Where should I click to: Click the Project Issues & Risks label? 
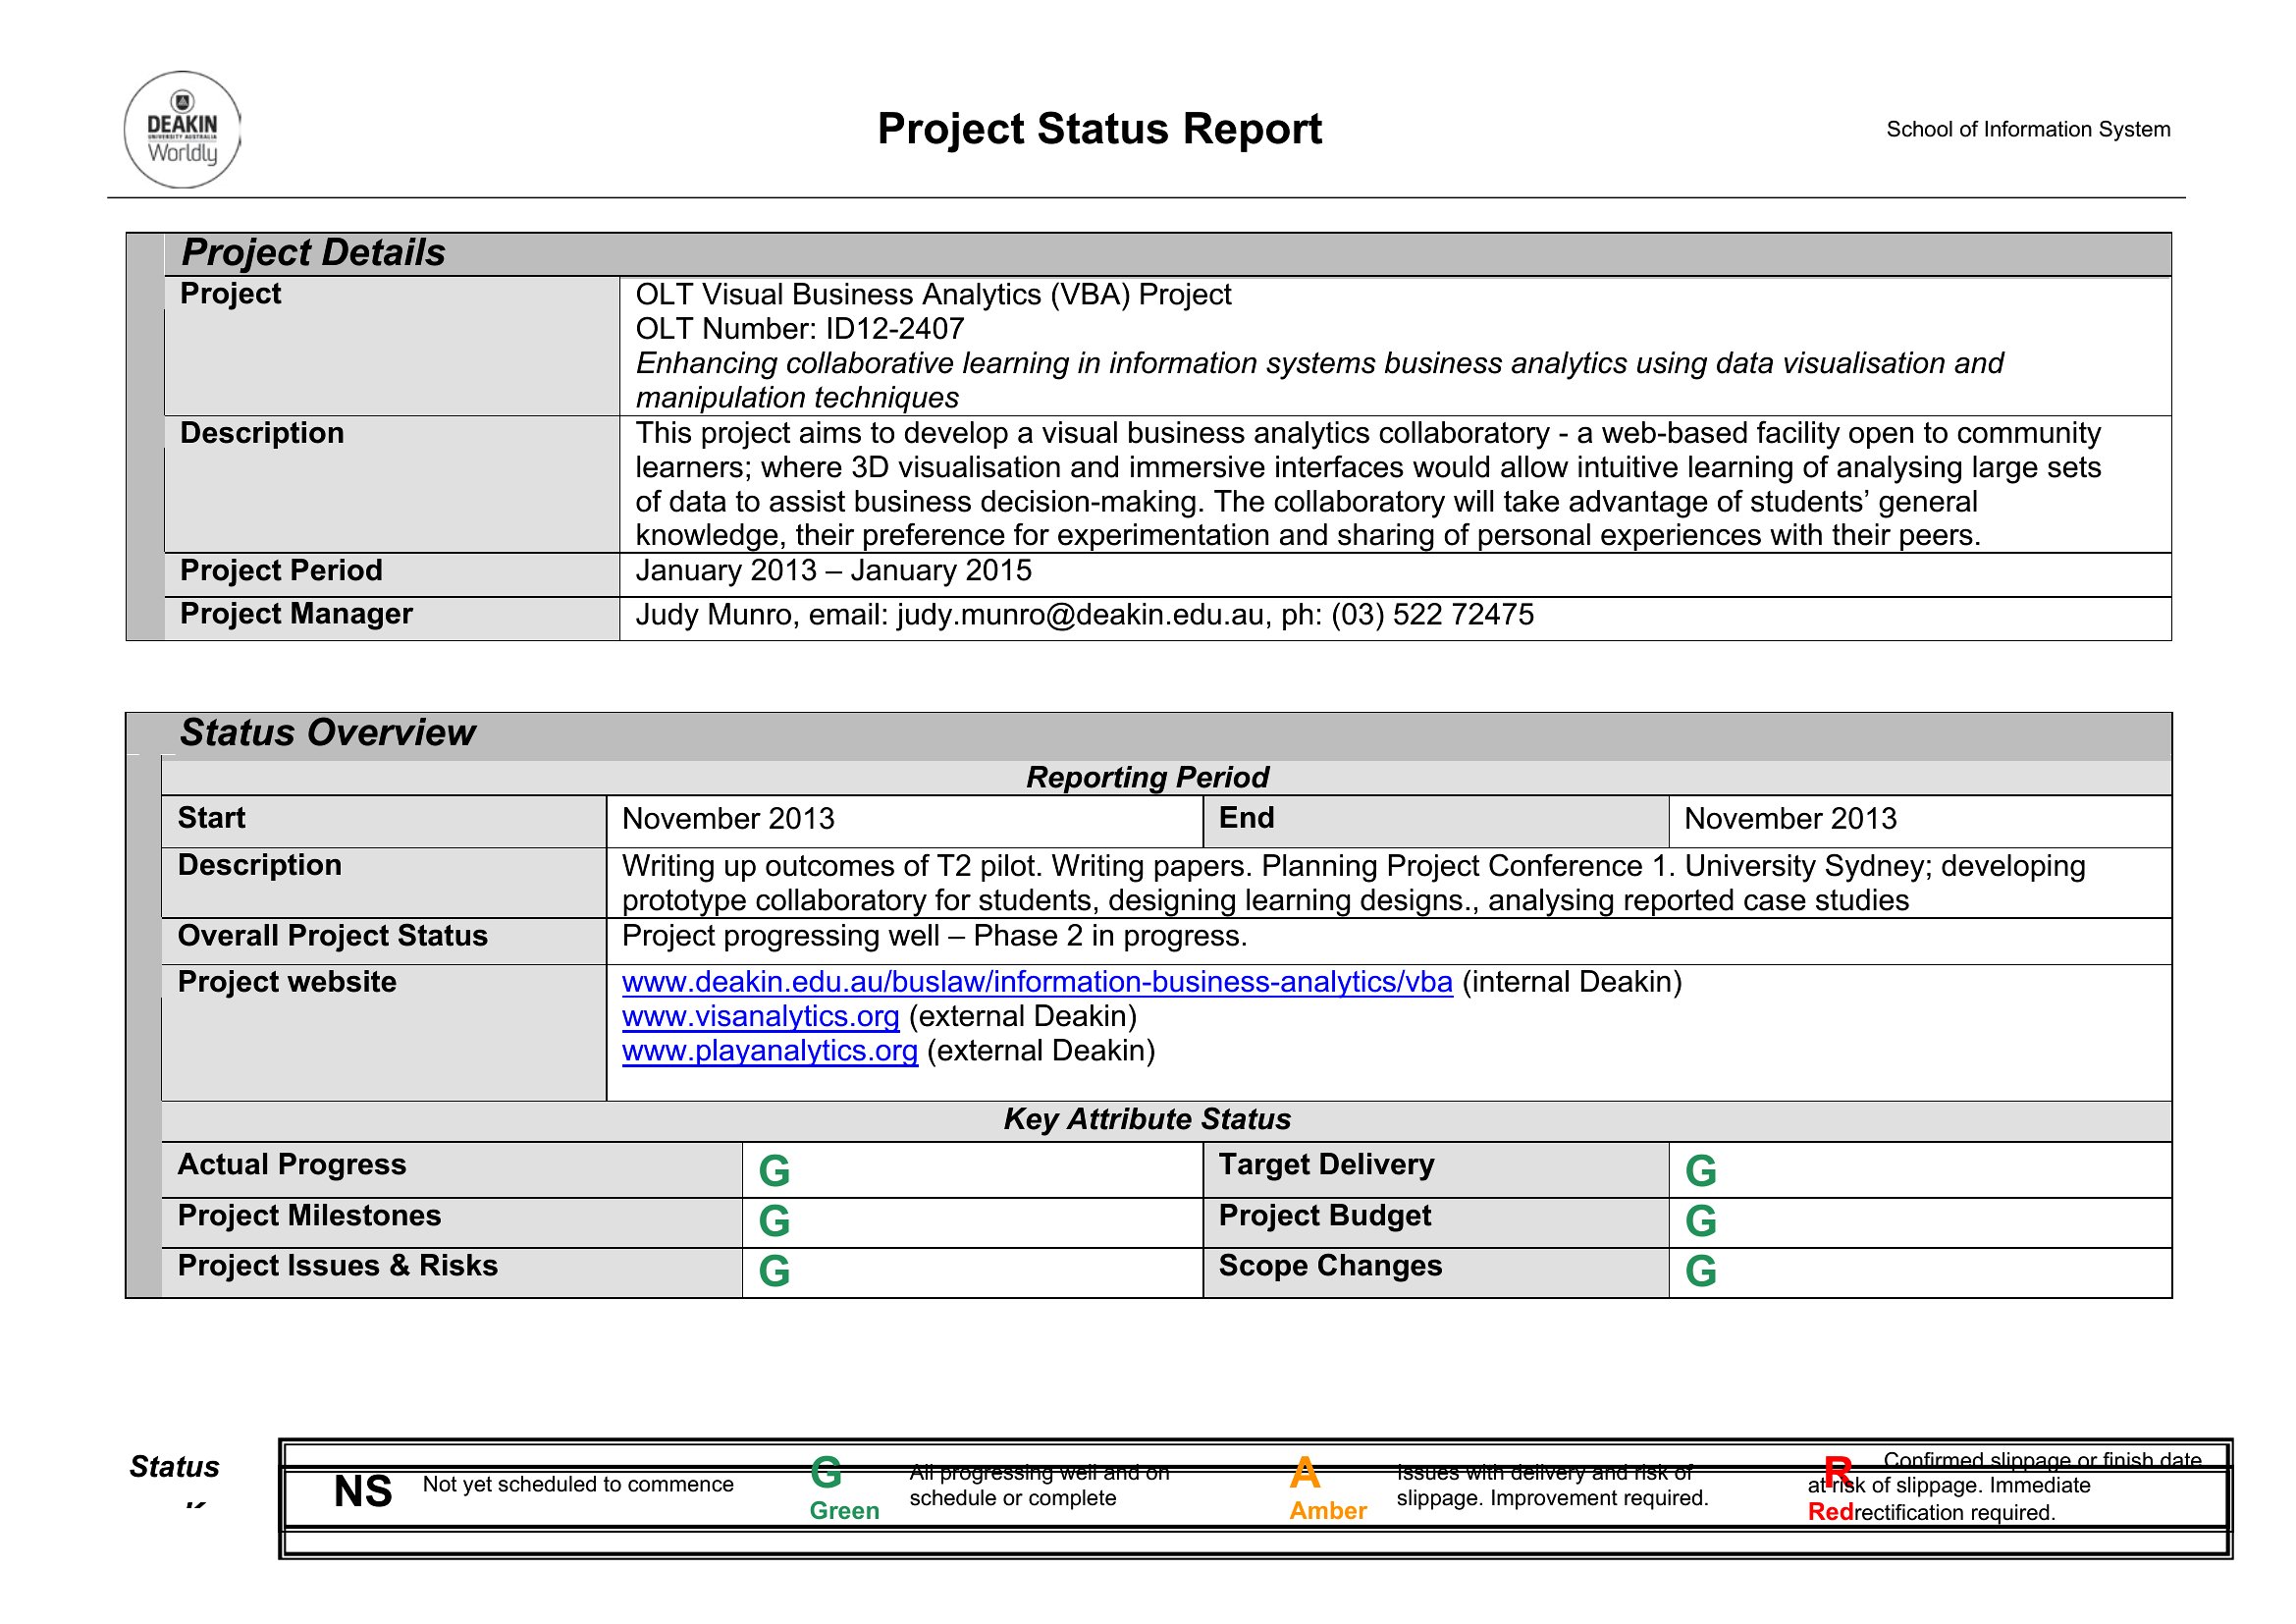337,1265
